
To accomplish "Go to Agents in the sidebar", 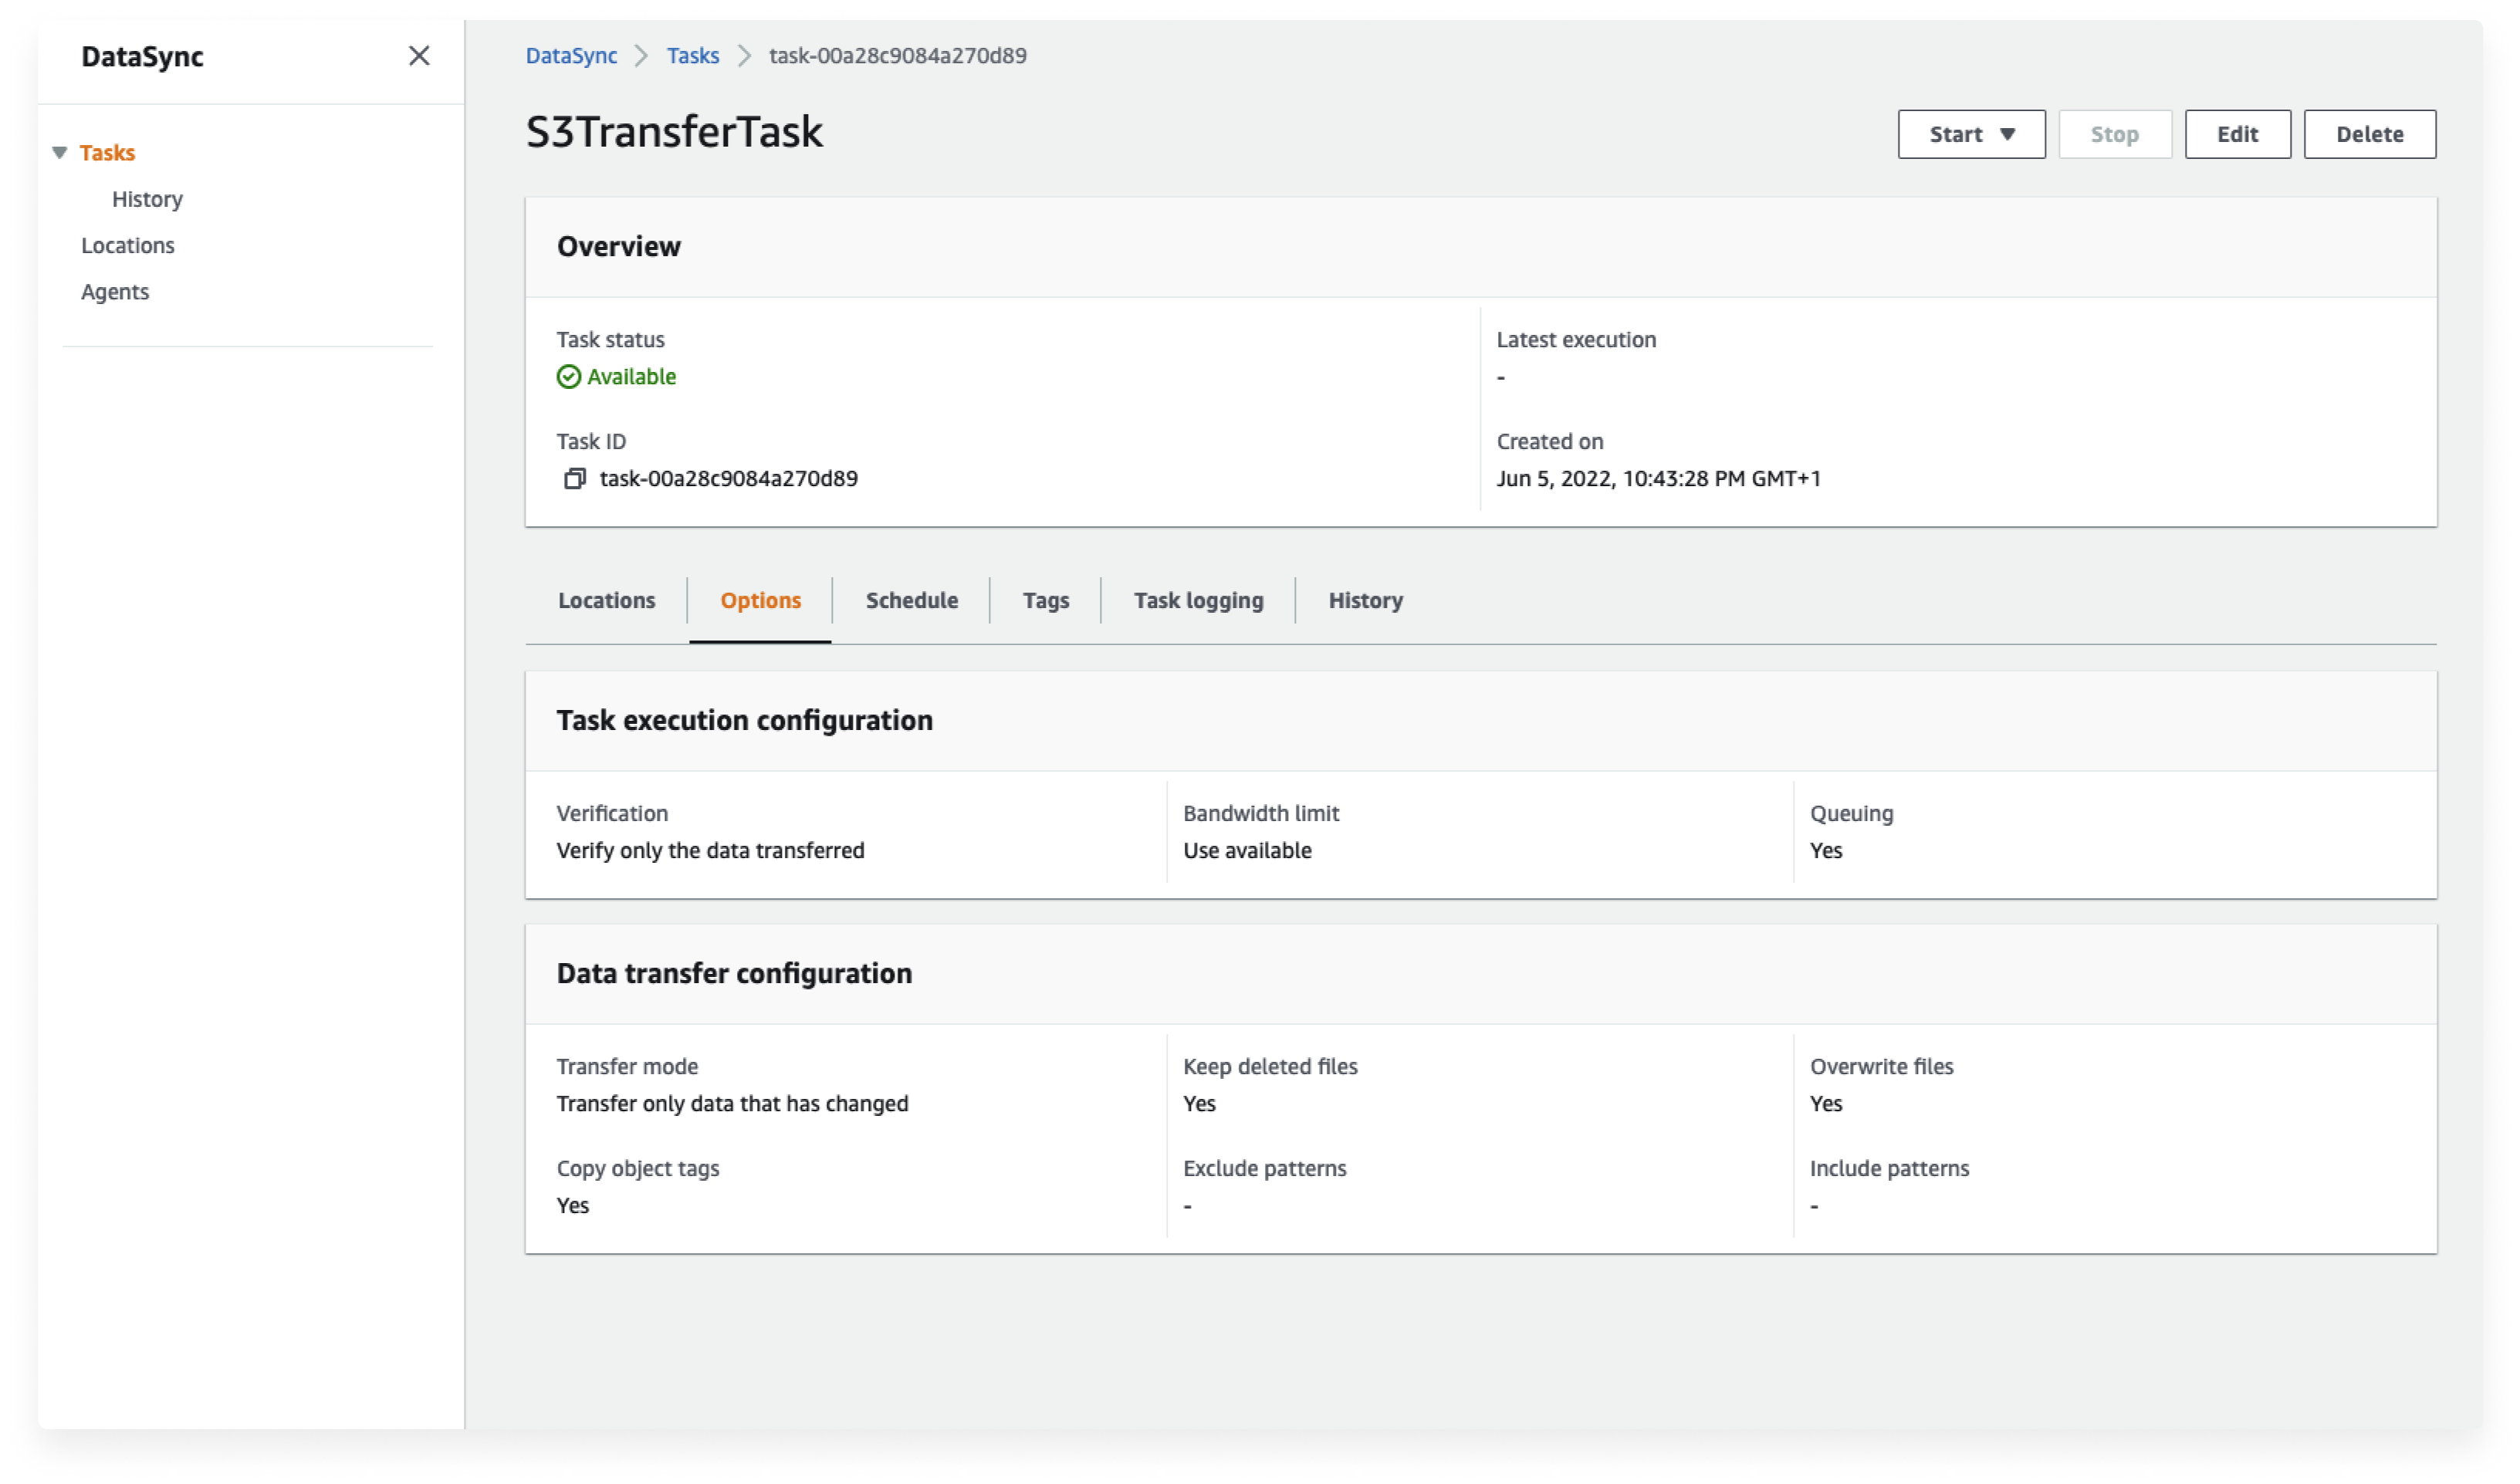I will (x=115, y=292).
